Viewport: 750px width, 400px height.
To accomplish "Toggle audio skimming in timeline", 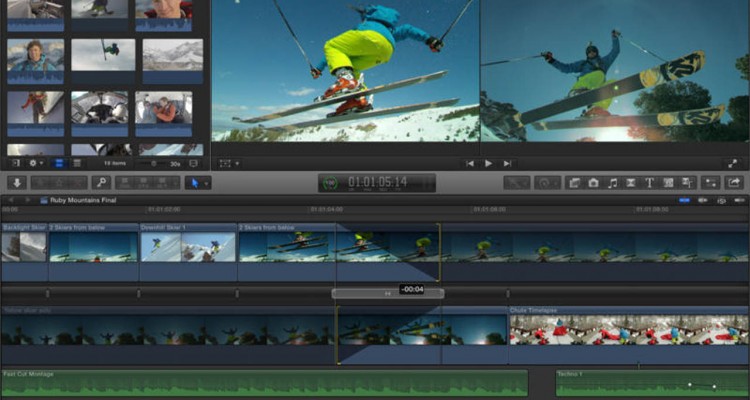I will pos(703,200).
